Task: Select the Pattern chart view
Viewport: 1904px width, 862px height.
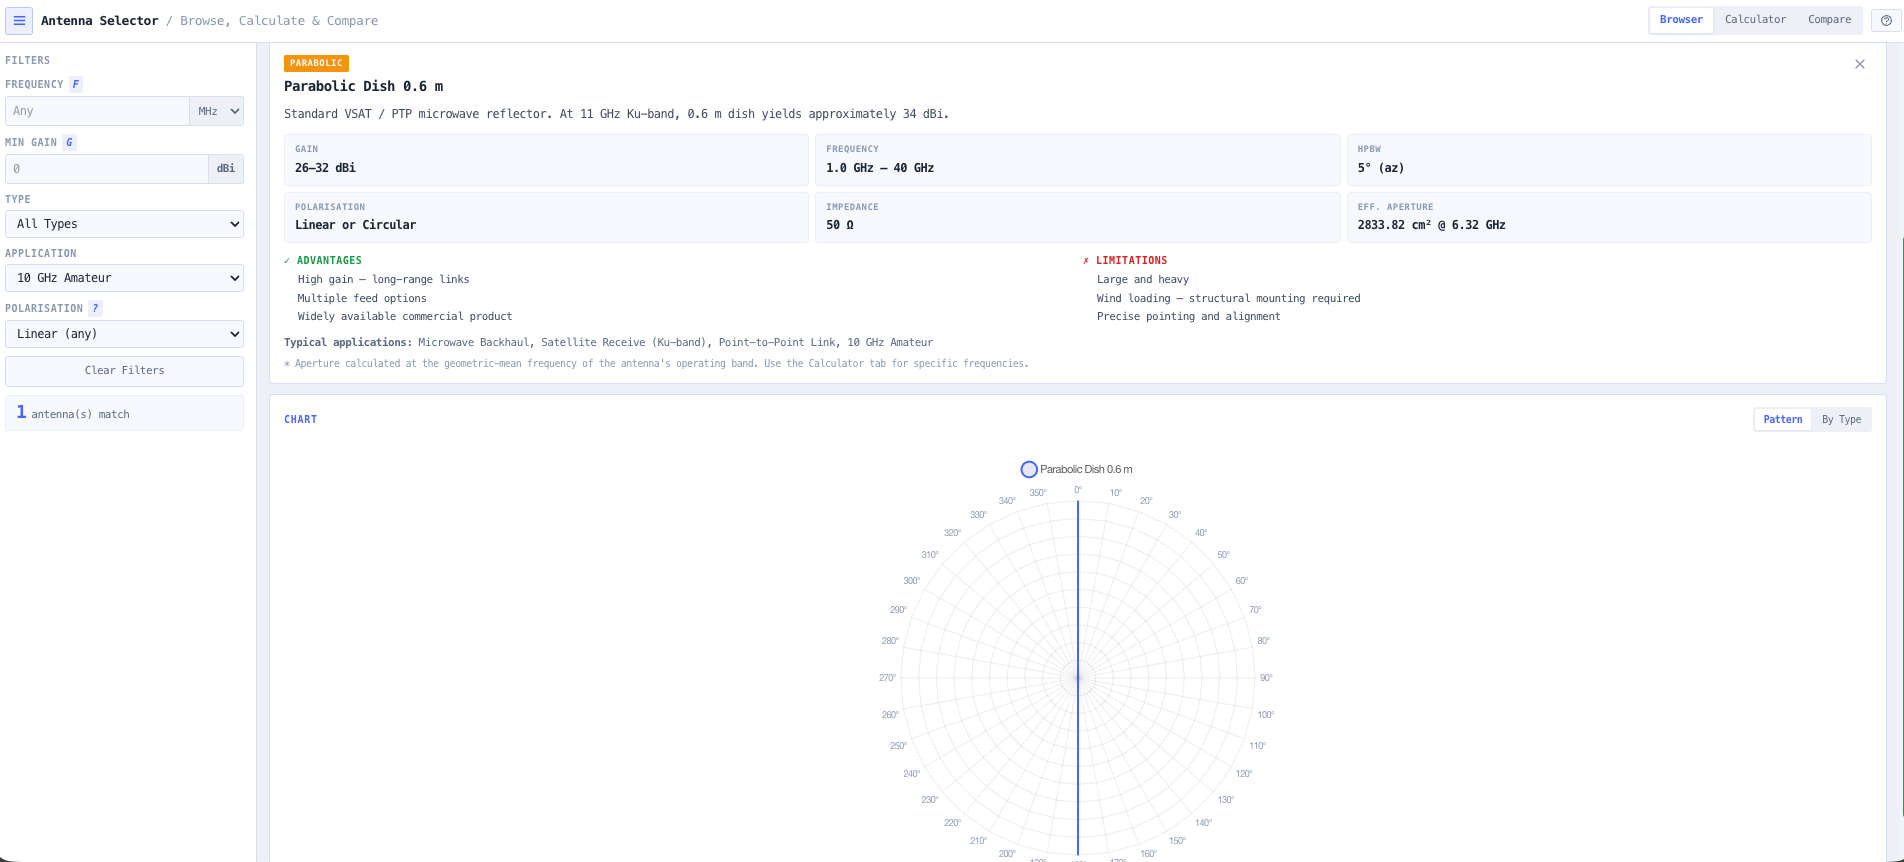Action: (1782, 420)
